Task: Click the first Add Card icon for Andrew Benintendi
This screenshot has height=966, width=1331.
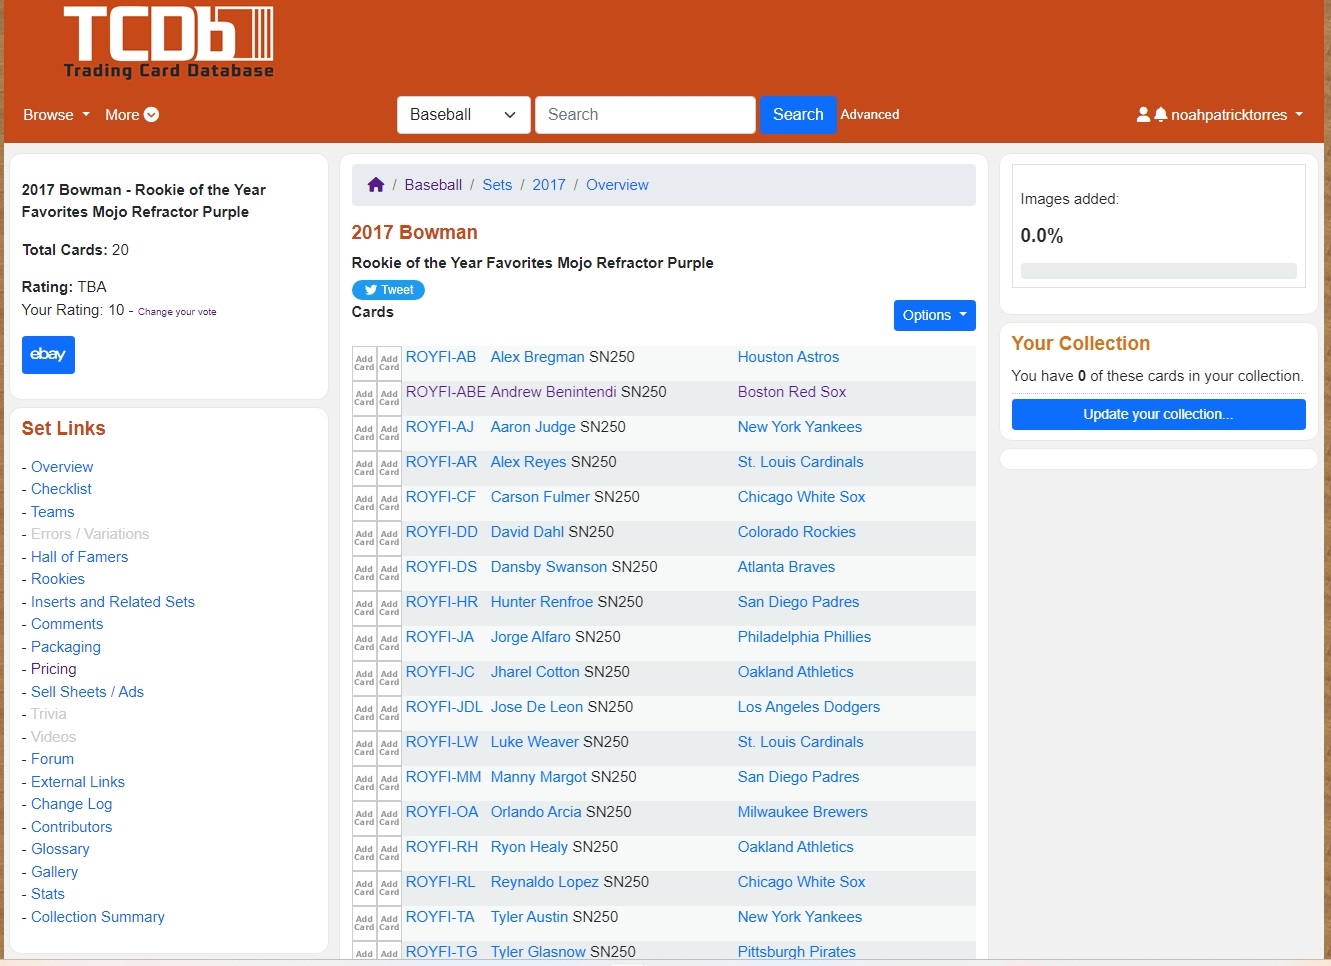Action: point(364,398)
